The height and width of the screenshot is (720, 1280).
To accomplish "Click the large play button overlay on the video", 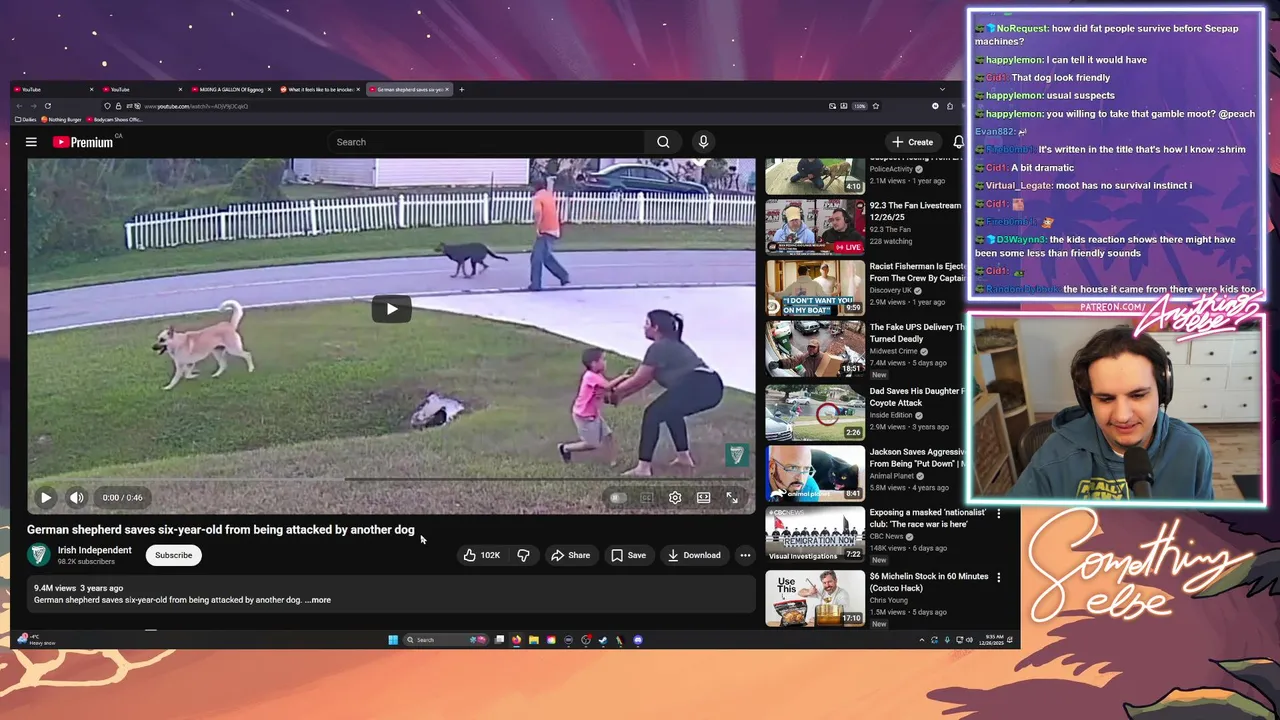I will [x=391, y=308].
